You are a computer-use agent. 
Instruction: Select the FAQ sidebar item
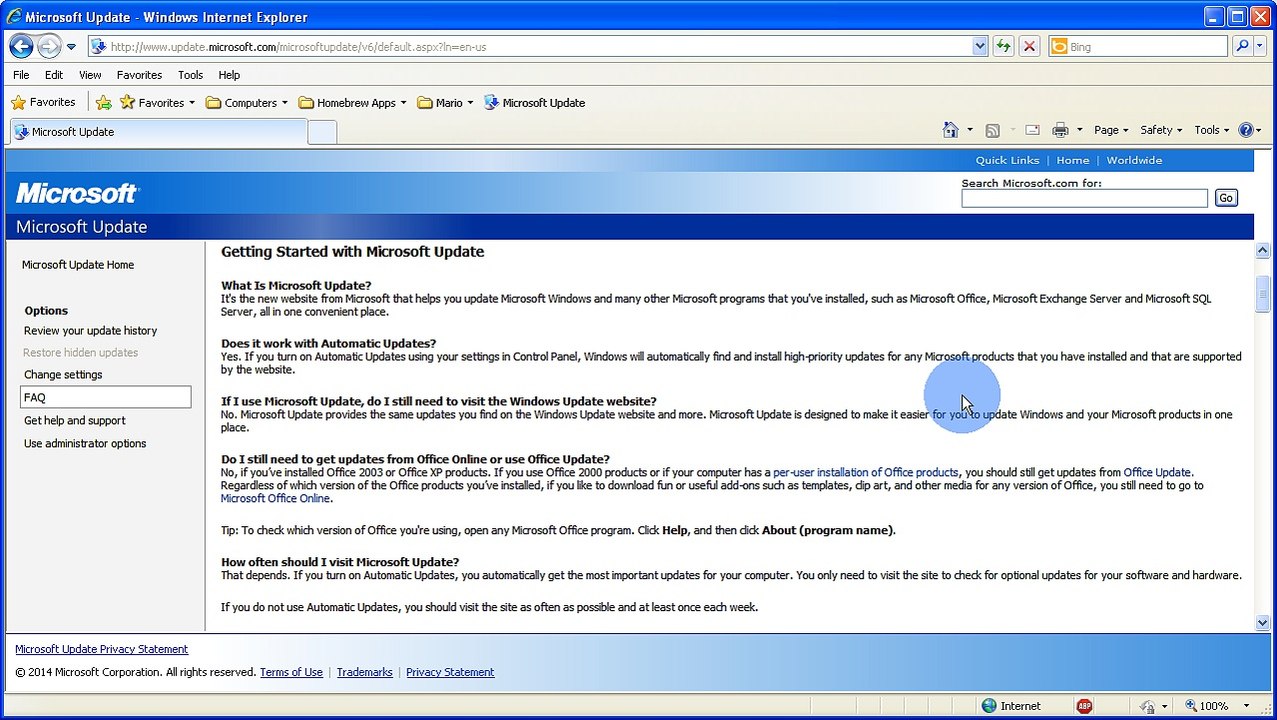point(105,397)
